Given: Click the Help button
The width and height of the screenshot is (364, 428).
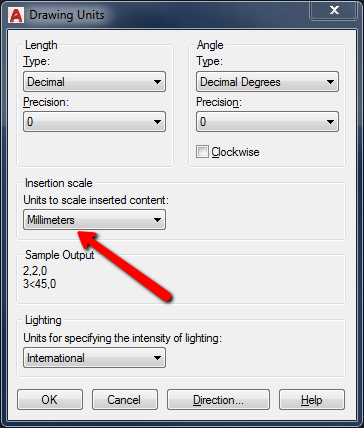Looking at the screenshot, I should tap(312, 400).
